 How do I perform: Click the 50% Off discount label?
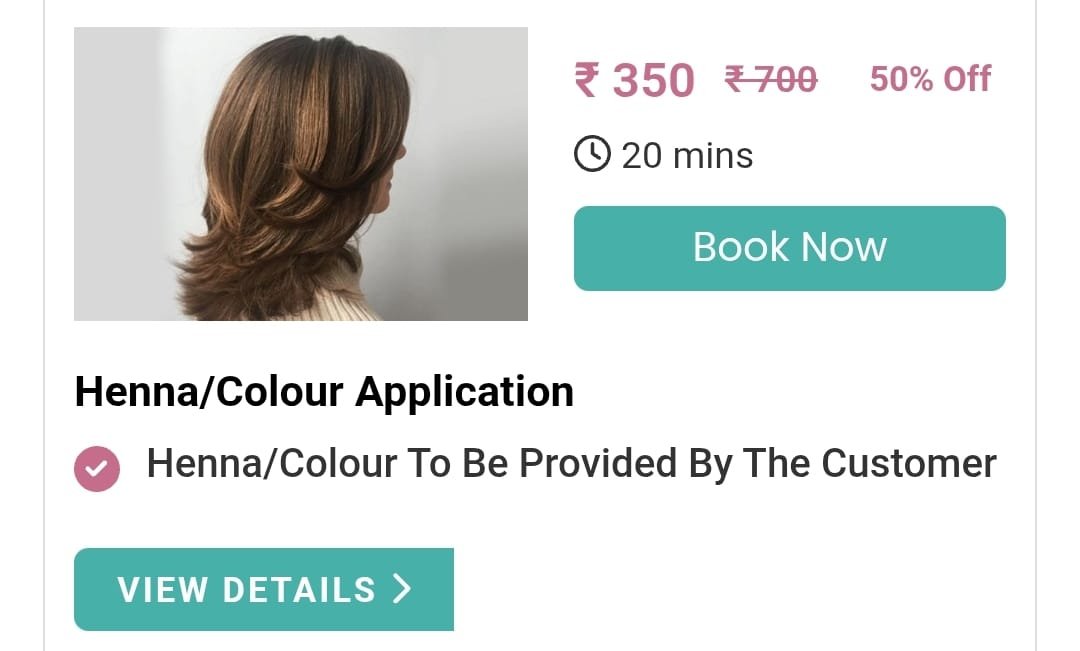pyautogui.click(x=930, y=79)
